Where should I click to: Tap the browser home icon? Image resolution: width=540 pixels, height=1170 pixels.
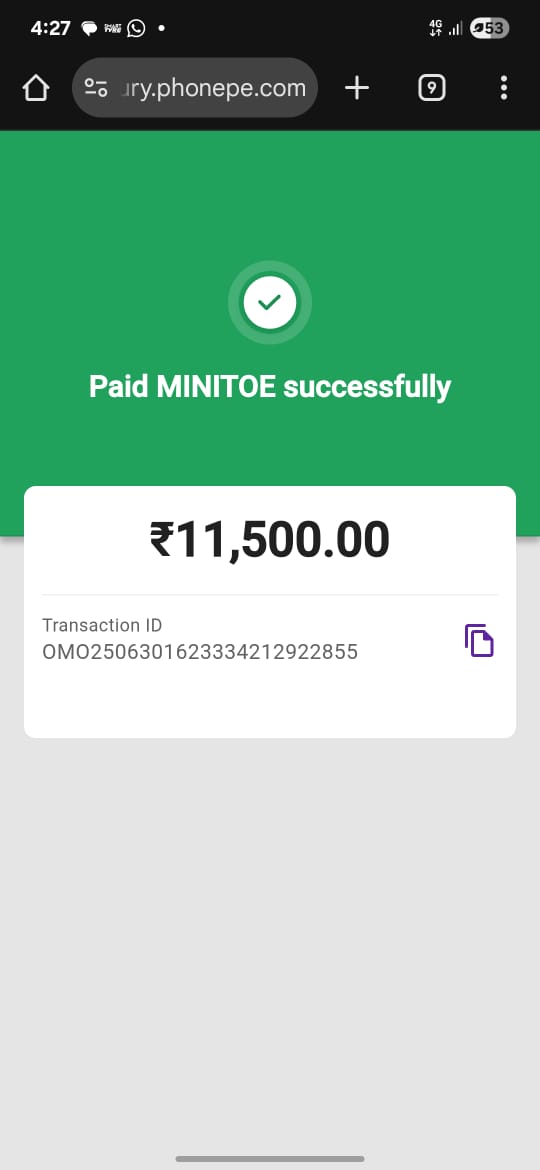point(36,88)
